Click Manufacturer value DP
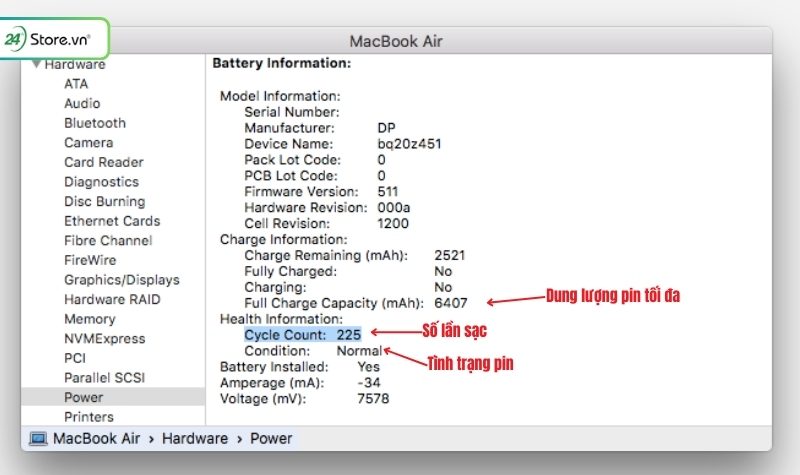Screen dimensions: 800x475 click(386, 128)
